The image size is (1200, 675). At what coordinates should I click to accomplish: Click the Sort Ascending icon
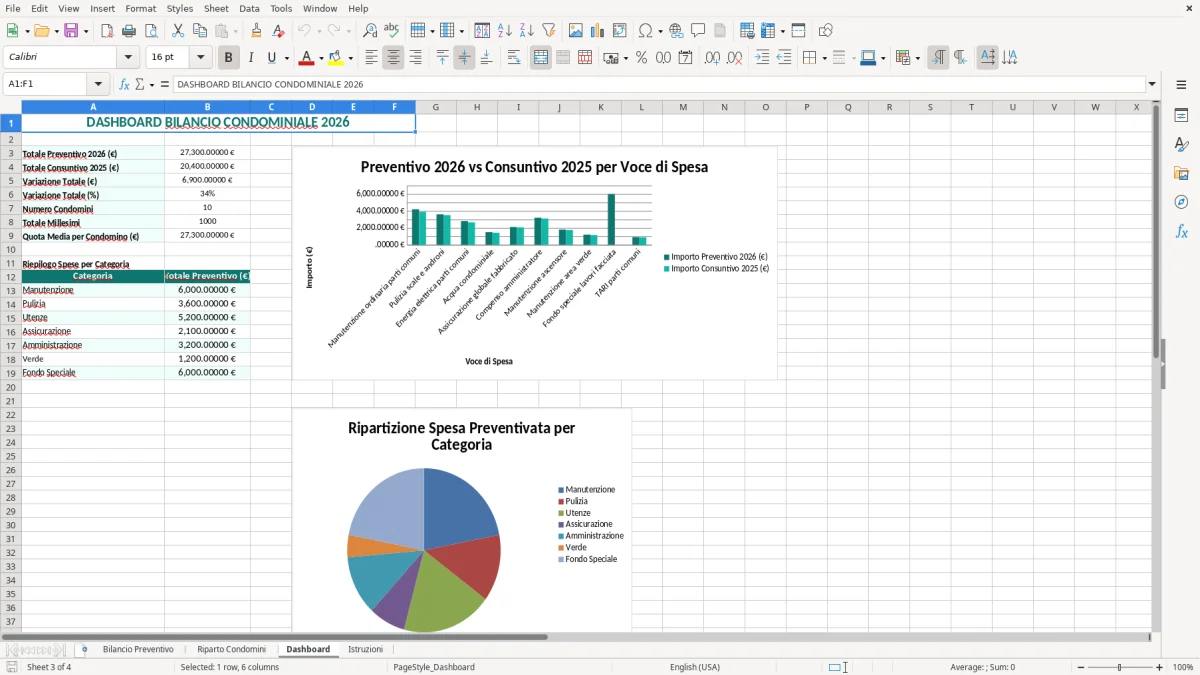(505, 31)
